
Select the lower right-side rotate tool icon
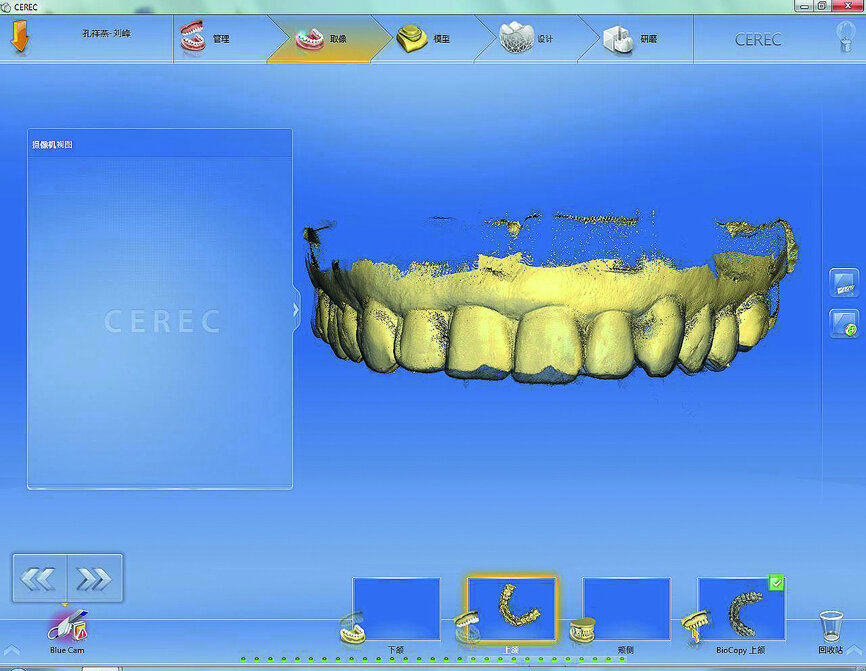click(843, 324)
